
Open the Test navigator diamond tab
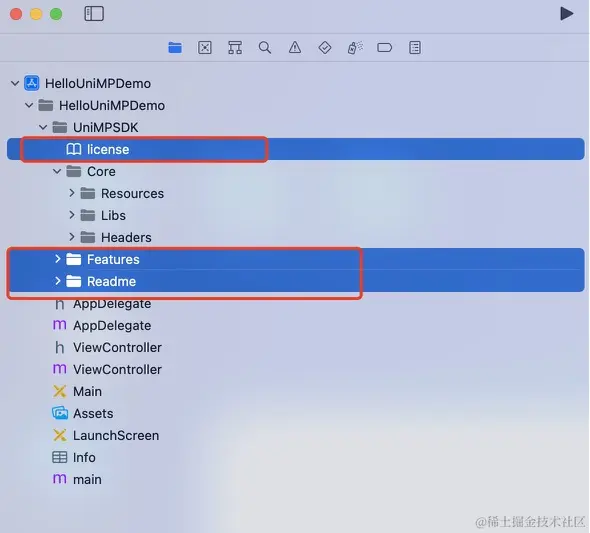pyautogui.click(x=325, y=48)
